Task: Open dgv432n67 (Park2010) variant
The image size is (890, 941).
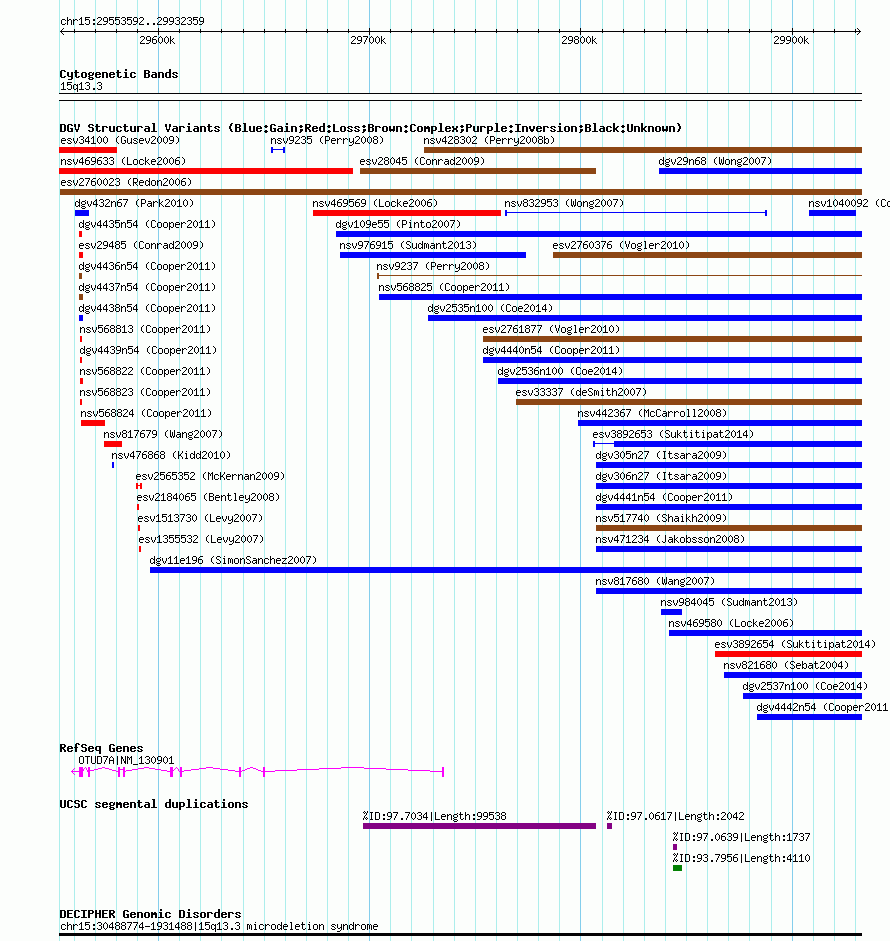Action: coord(82,213)
